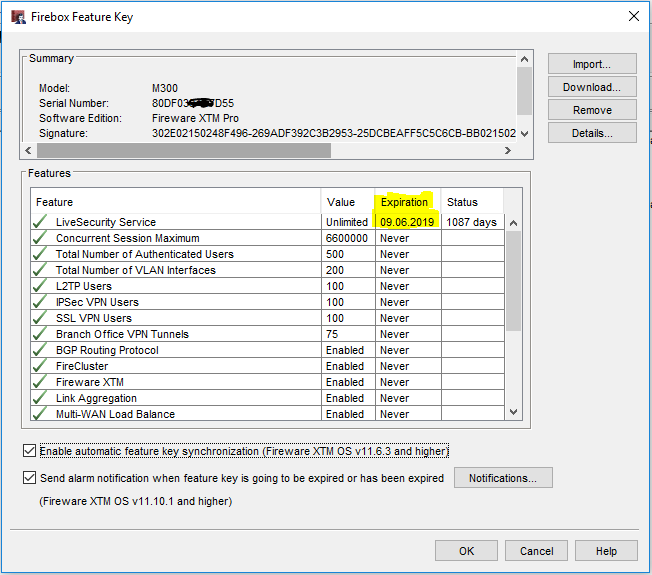Screen dimensions: 652x575
Task: Select the SSL VPN Users row
Action: click(x=268, y=318)
